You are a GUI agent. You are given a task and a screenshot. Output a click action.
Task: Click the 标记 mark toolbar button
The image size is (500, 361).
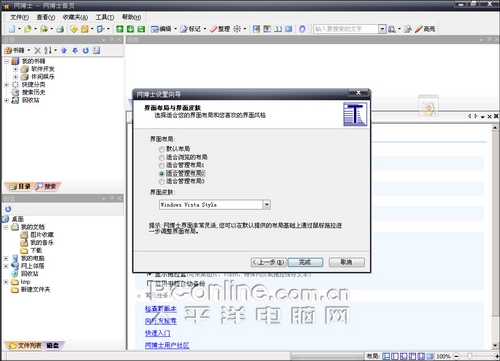point(191,29)
